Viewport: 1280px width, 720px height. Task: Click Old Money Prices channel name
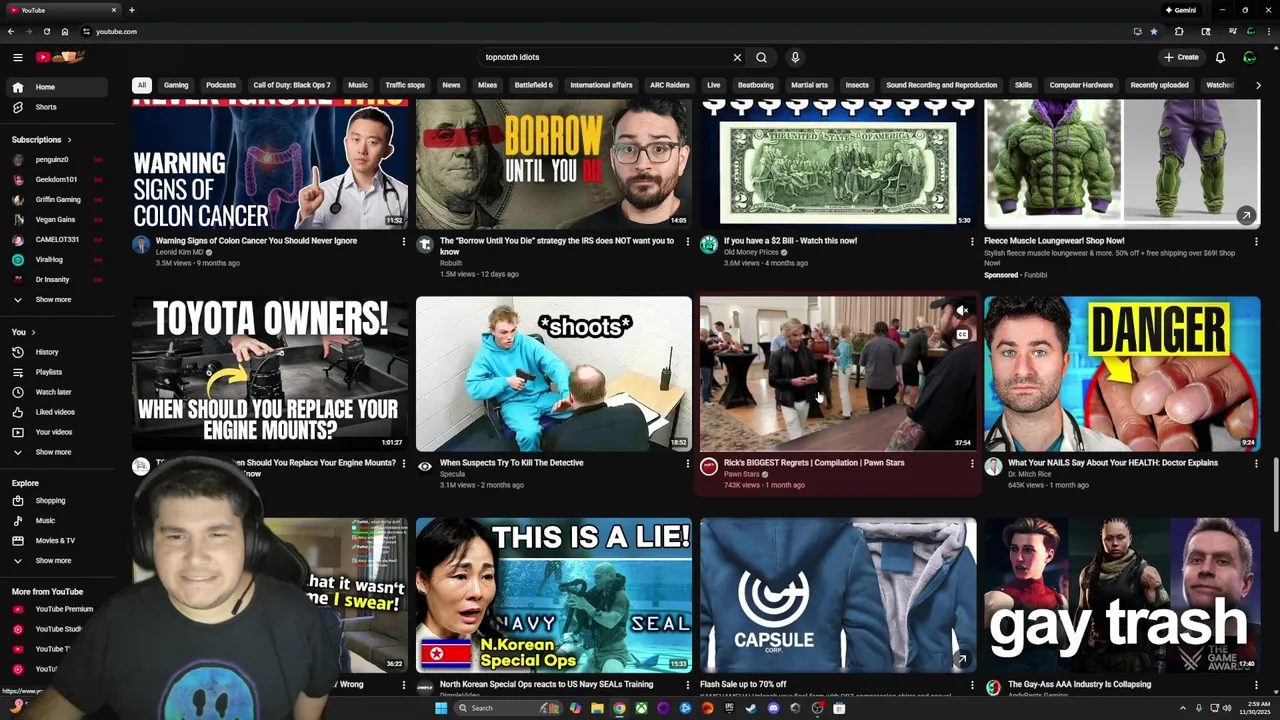click(751, 252)
